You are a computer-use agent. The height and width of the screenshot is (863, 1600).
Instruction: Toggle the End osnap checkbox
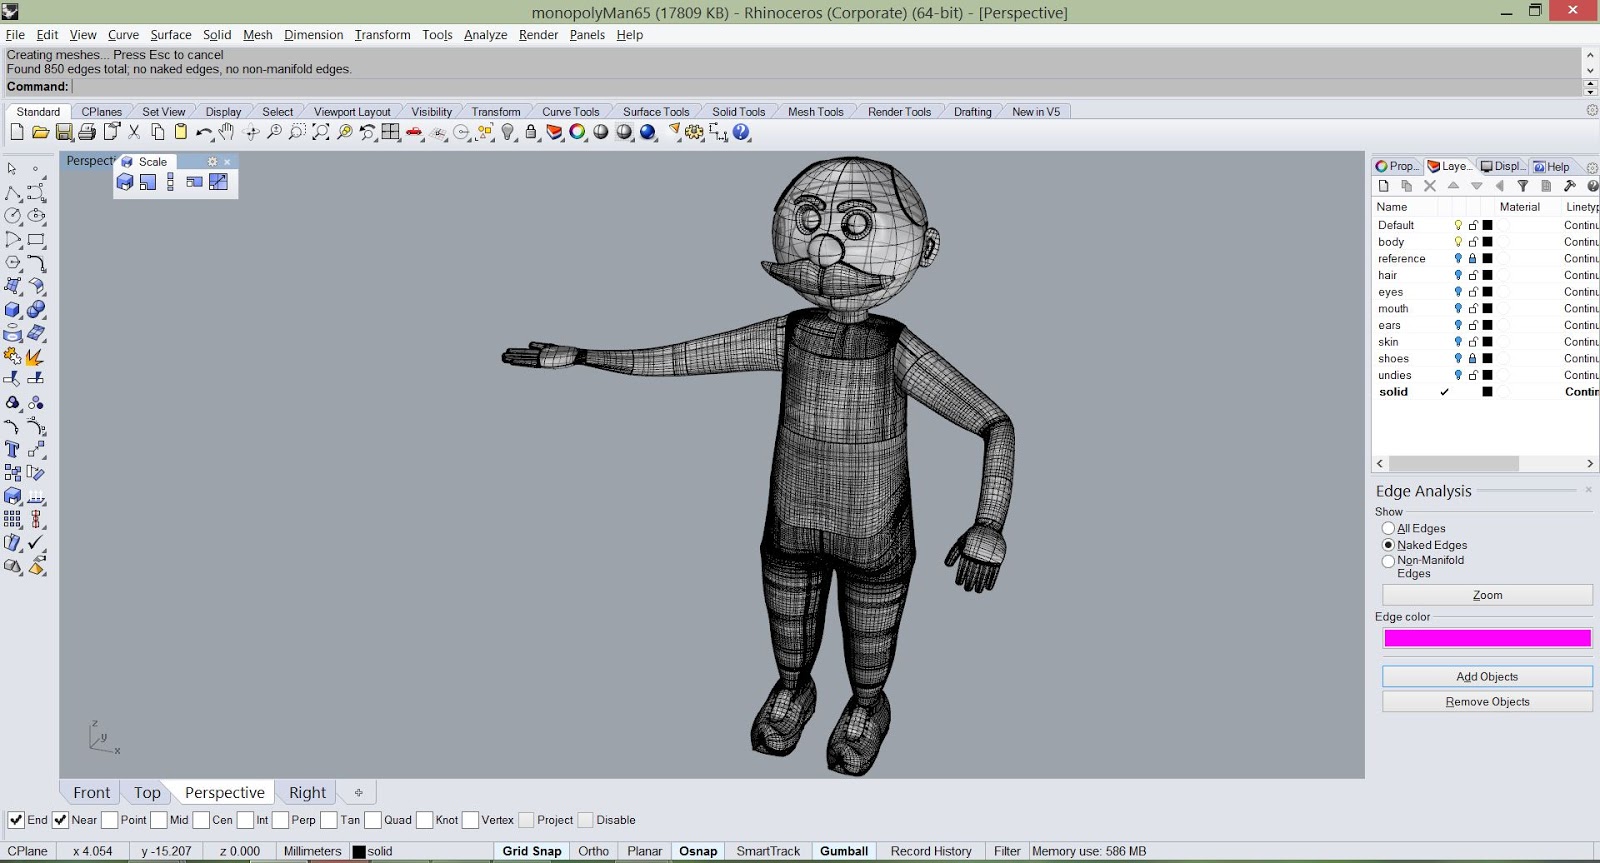pos(16,820)
